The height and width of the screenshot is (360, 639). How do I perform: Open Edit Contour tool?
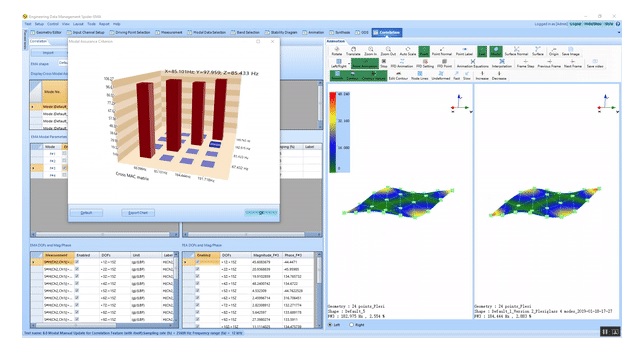tap(398, 75)
